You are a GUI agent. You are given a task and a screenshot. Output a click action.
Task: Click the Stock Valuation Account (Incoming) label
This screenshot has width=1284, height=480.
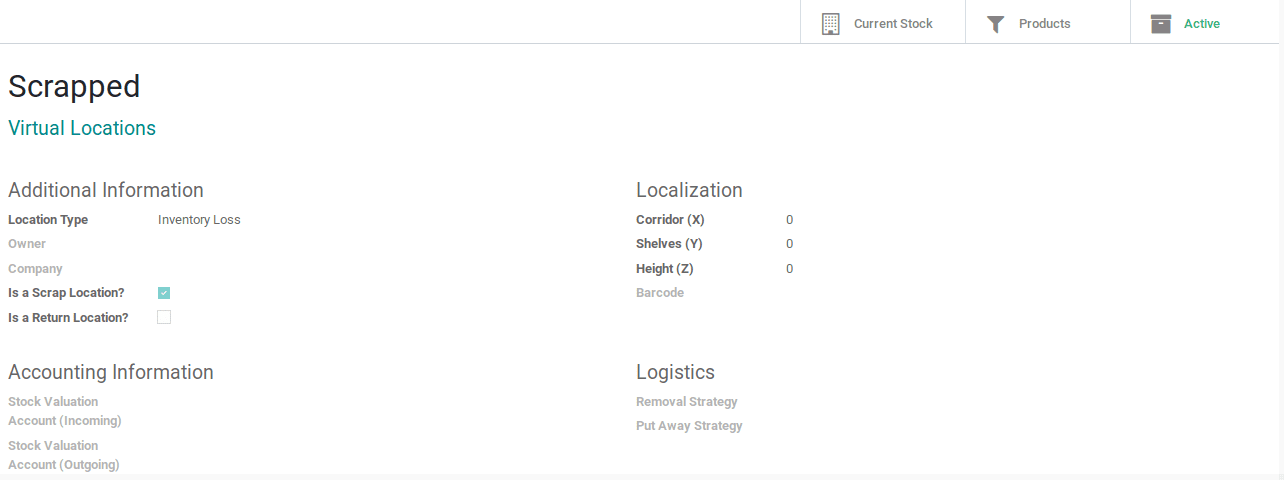[x=64, y=411]
